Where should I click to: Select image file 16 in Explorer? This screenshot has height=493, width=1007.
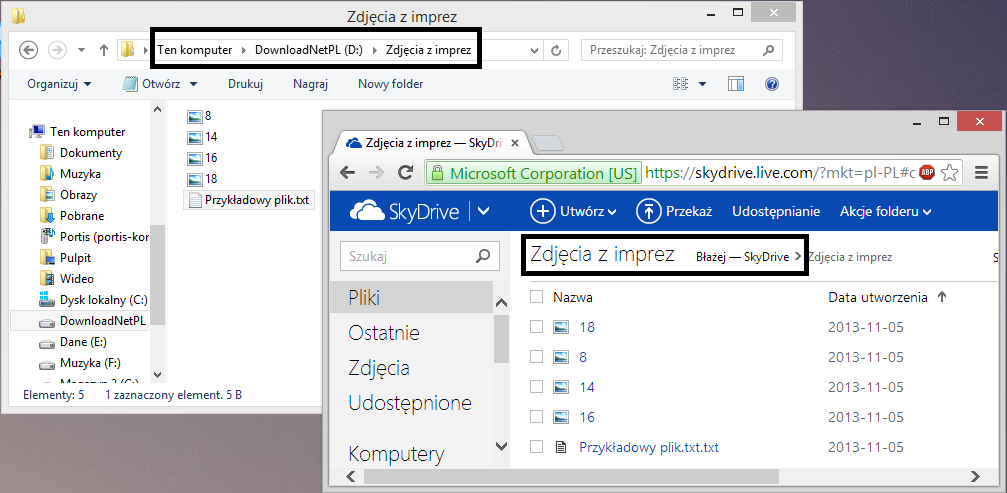point(202,158)
